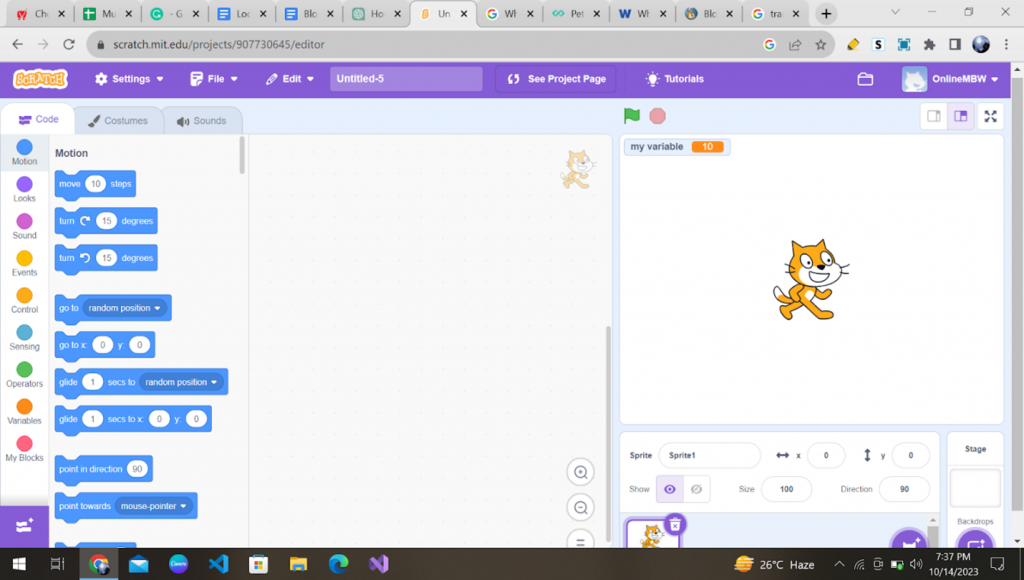The image size is (1024, 580).
Task: Click the See Project Page button
Action: 556,79
